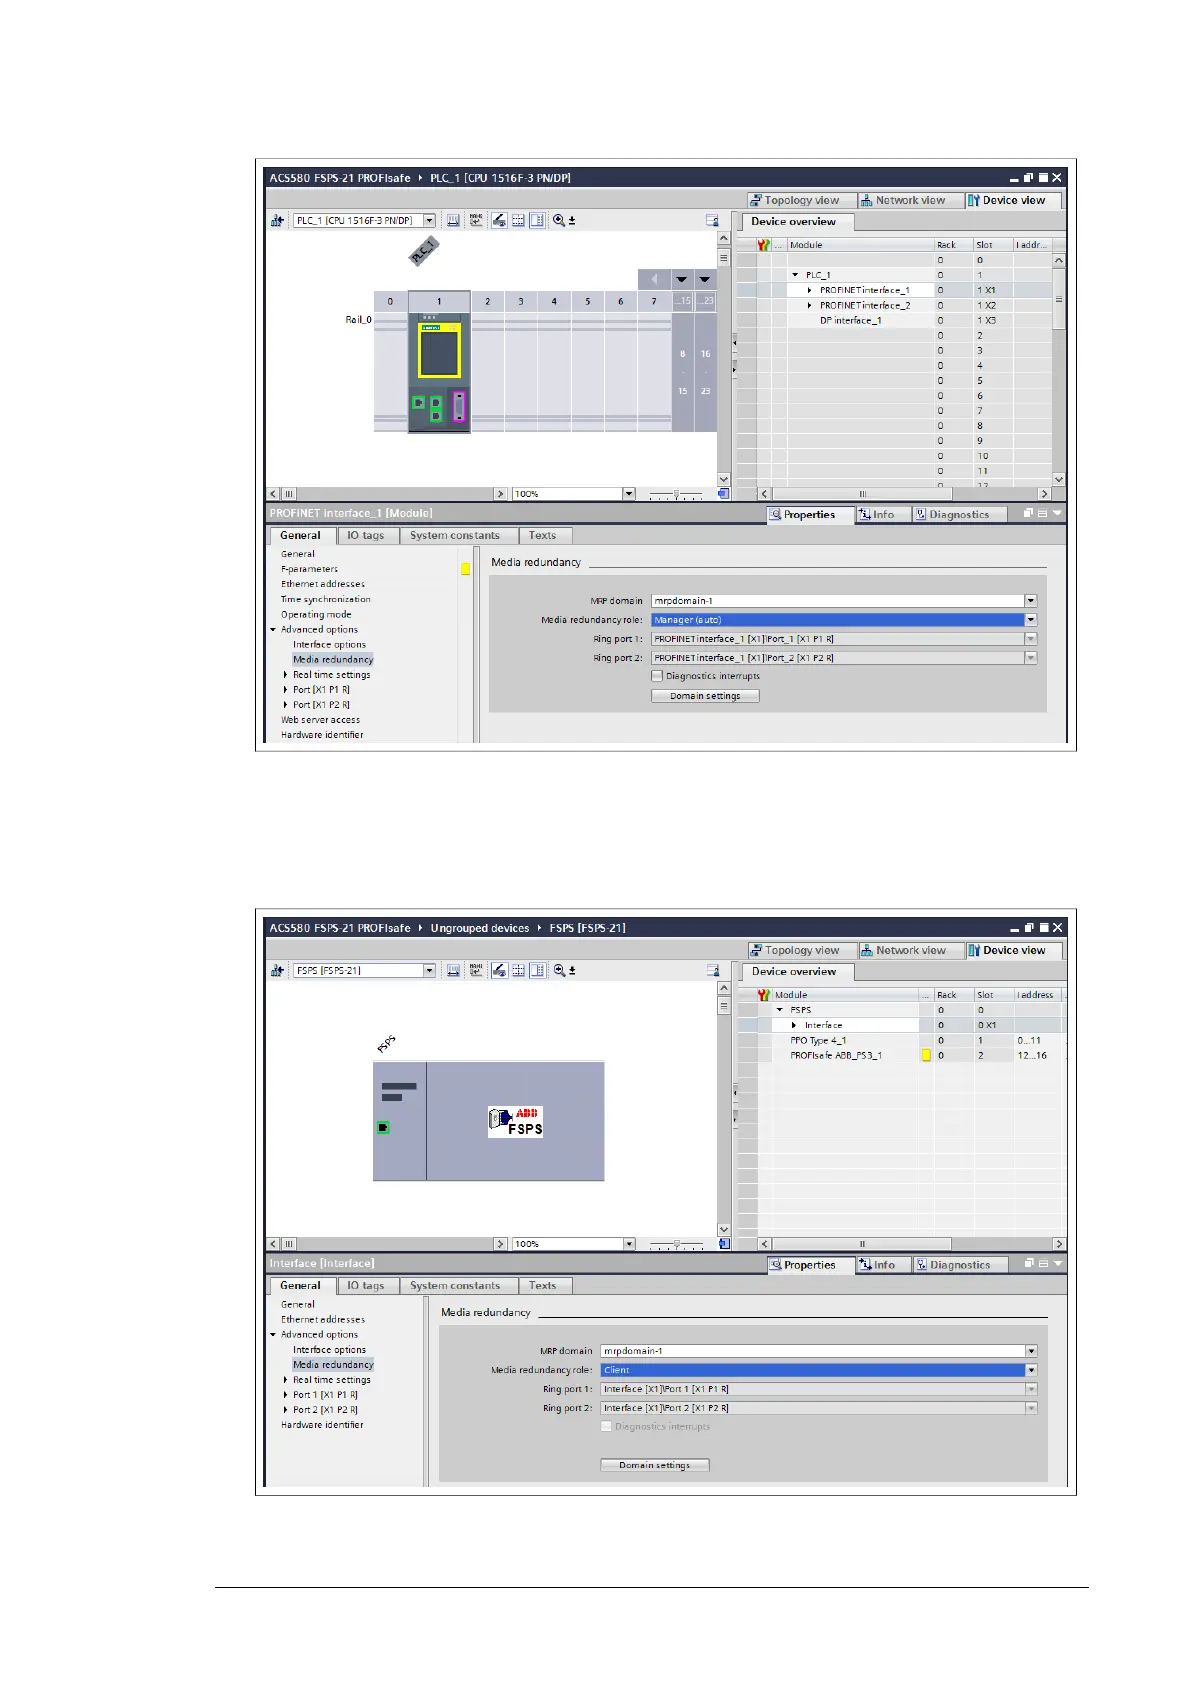
Task: Click Domain settings button in PLC_1 window
Action: point(705,696)
